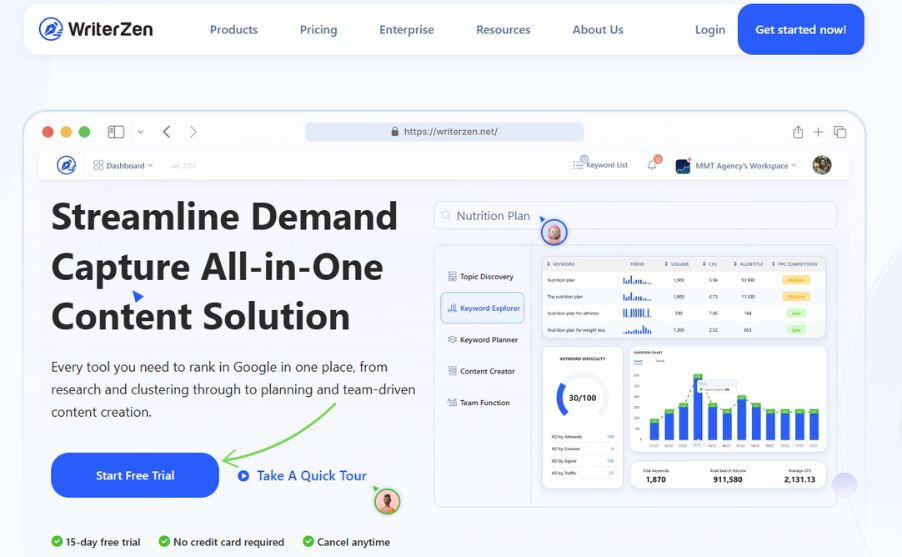Image resolution: width=902 pixels, height=557 pixels.
Task: Click the '15-day free trial' green checkmark
Action: point(57,542)
